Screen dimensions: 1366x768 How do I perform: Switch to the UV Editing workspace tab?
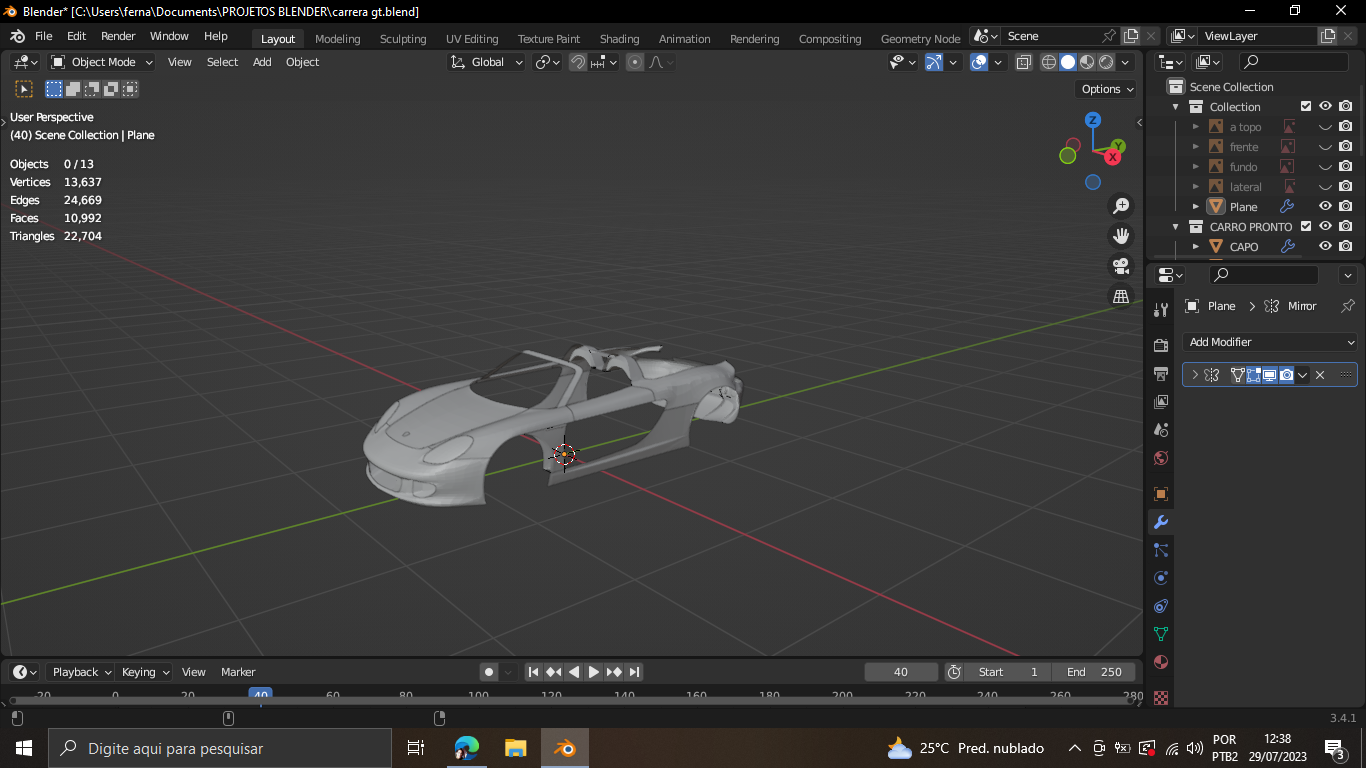click(x=472, y=39)
